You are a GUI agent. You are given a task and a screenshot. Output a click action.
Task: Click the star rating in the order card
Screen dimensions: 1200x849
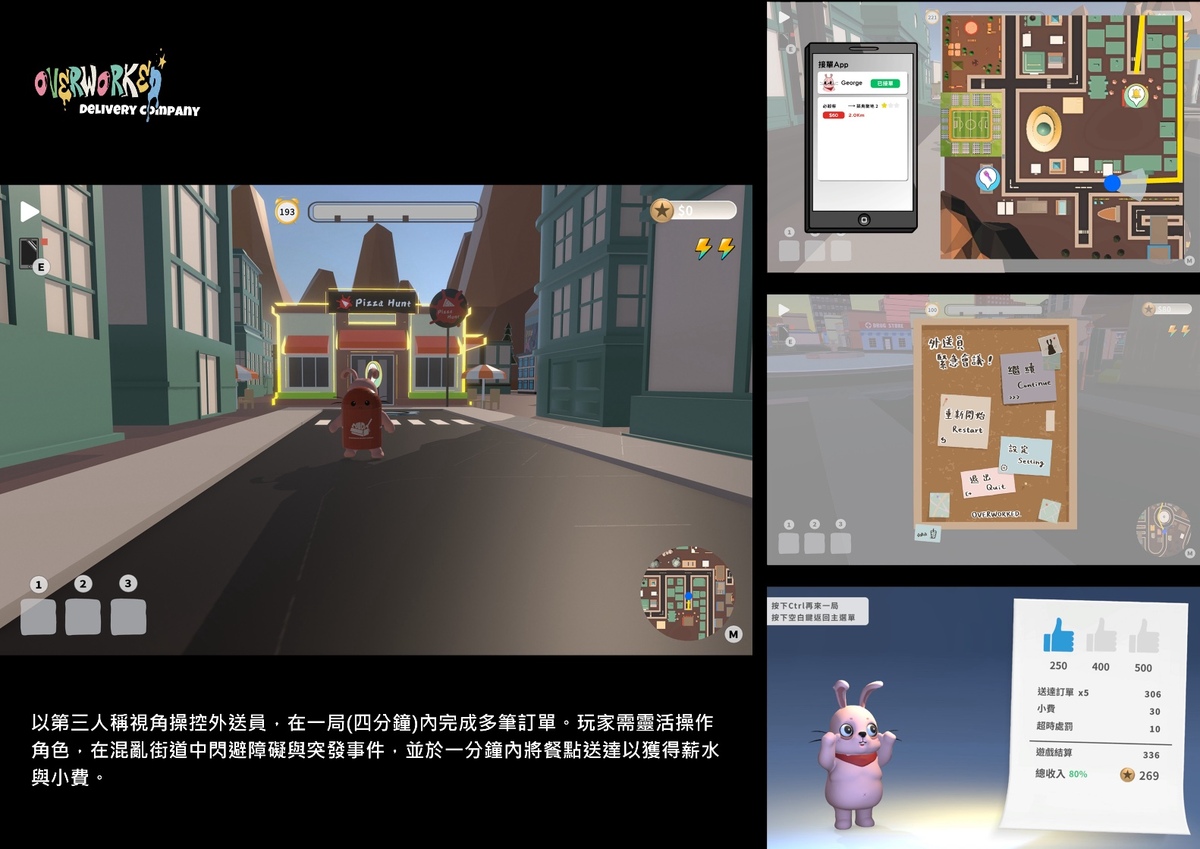[890, 104]
